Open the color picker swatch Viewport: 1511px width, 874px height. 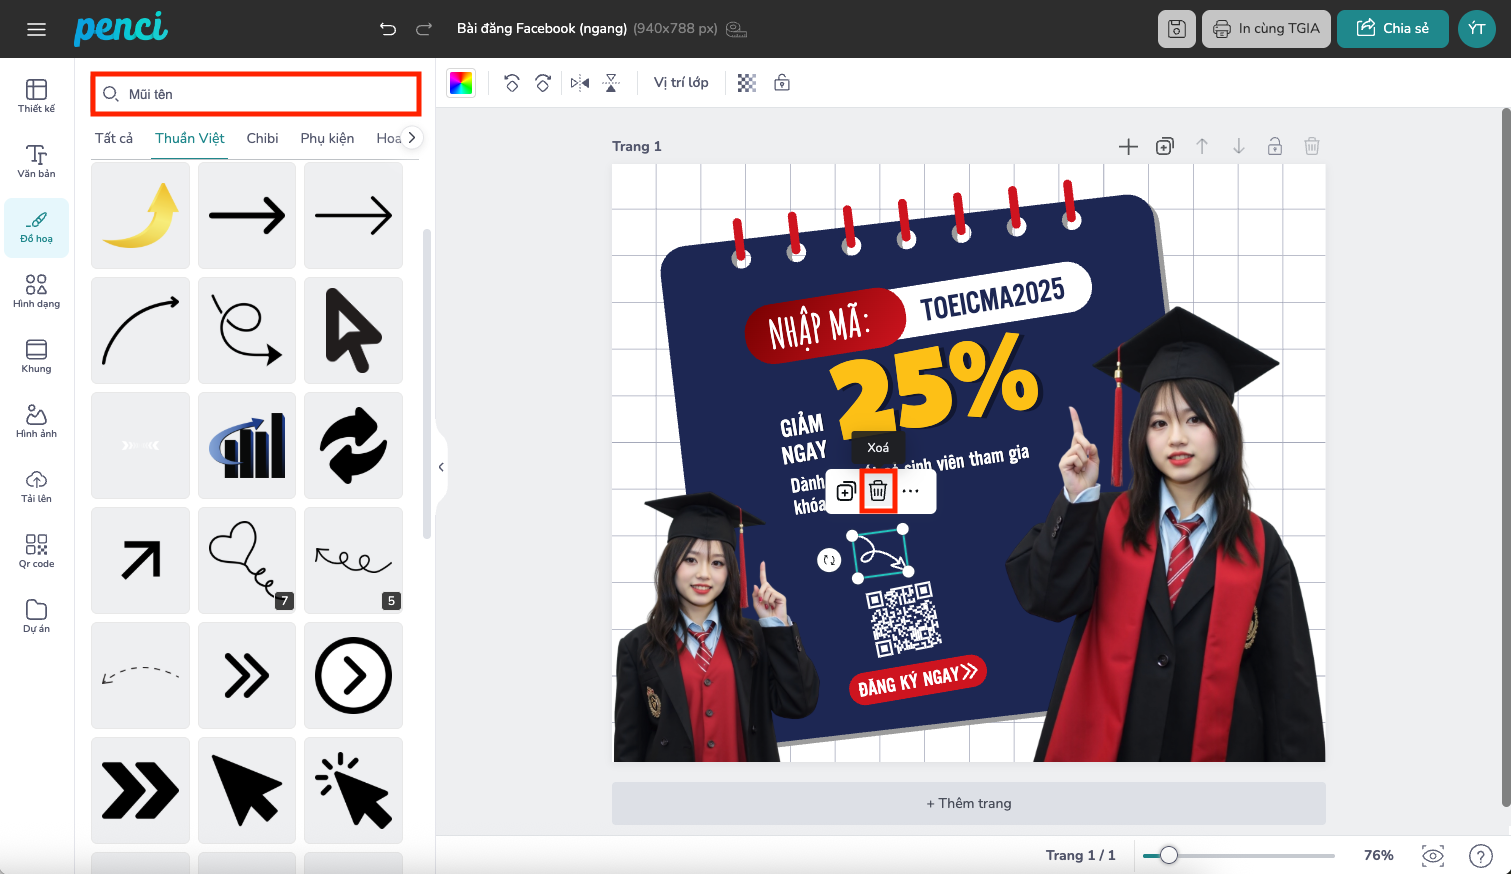(461, 83)
